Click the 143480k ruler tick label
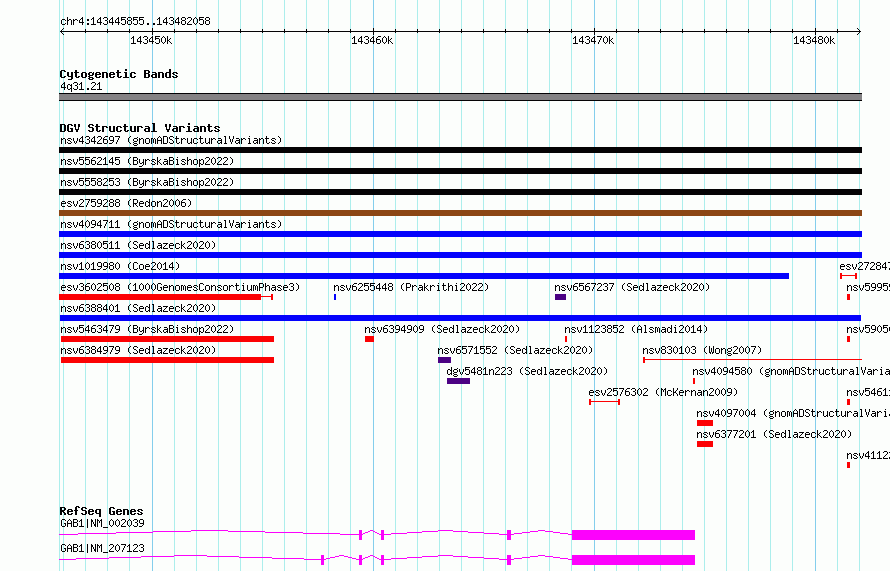The image size is (890, 571). [x=814, y=40]
